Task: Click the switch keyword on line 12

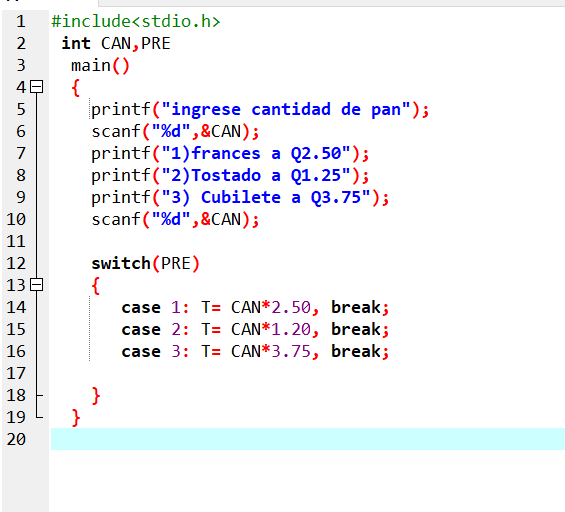Action: pos(121,263)
